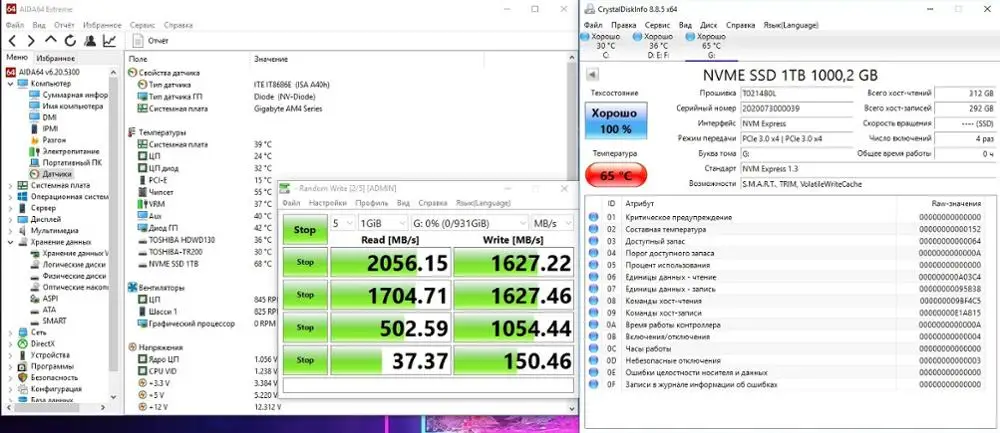Open AIDA64 Сервис menu
Image resolution: width=1000 pixels, height=433 pixels.
[x=142, y=25]
